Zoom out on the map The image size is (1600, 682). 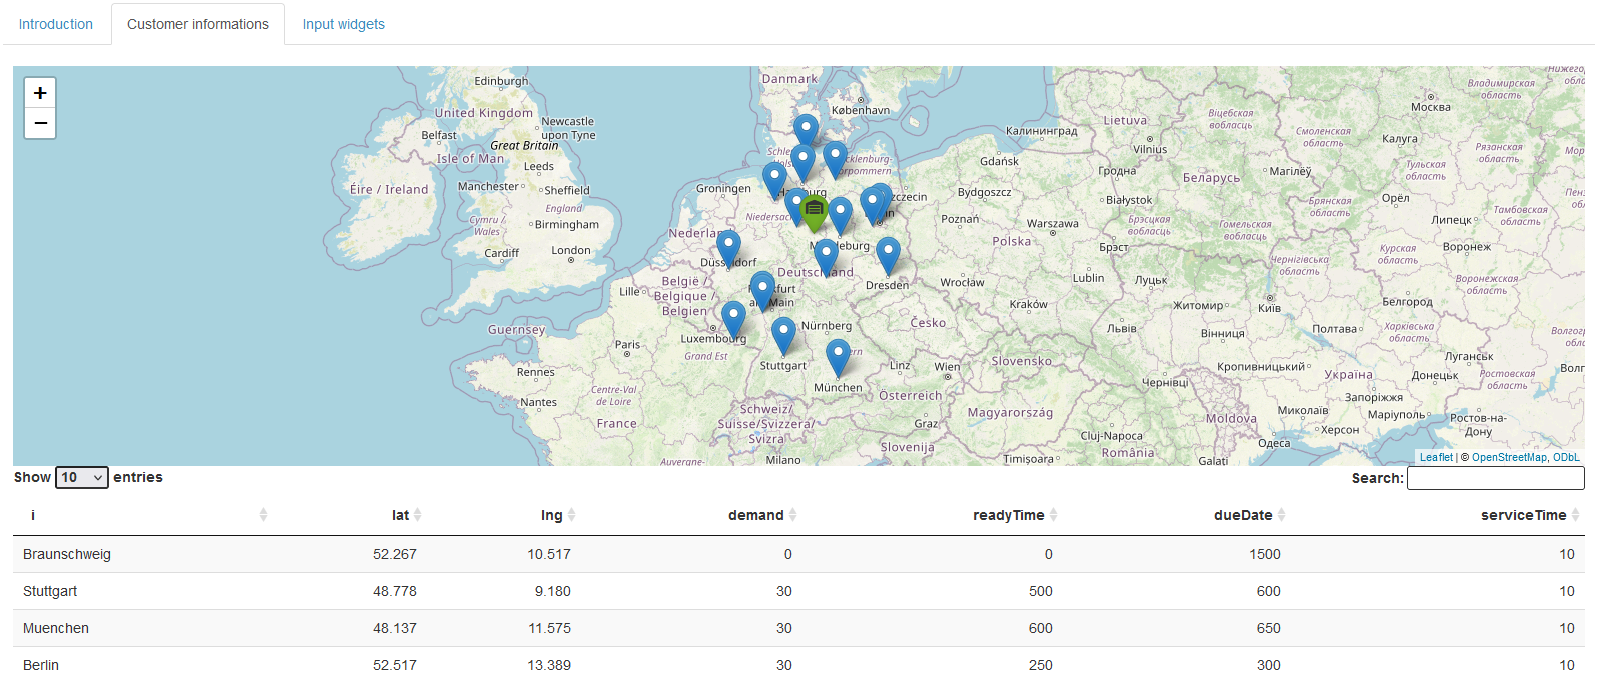(40, 123)
